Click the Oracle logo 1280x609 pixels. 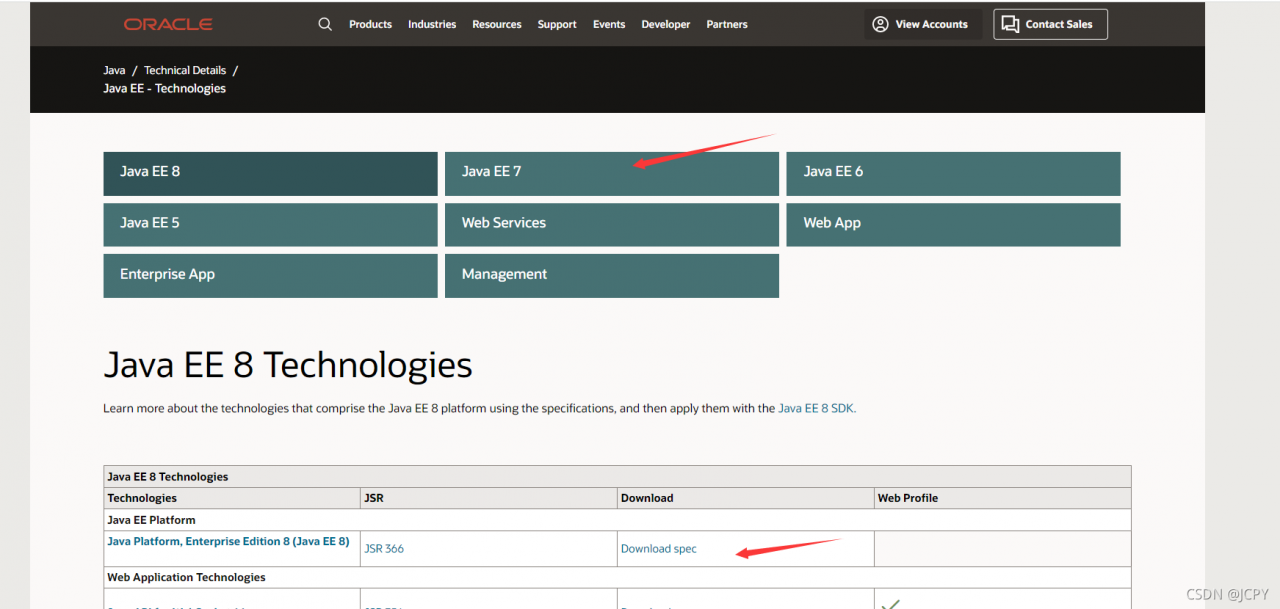(168, 24)
